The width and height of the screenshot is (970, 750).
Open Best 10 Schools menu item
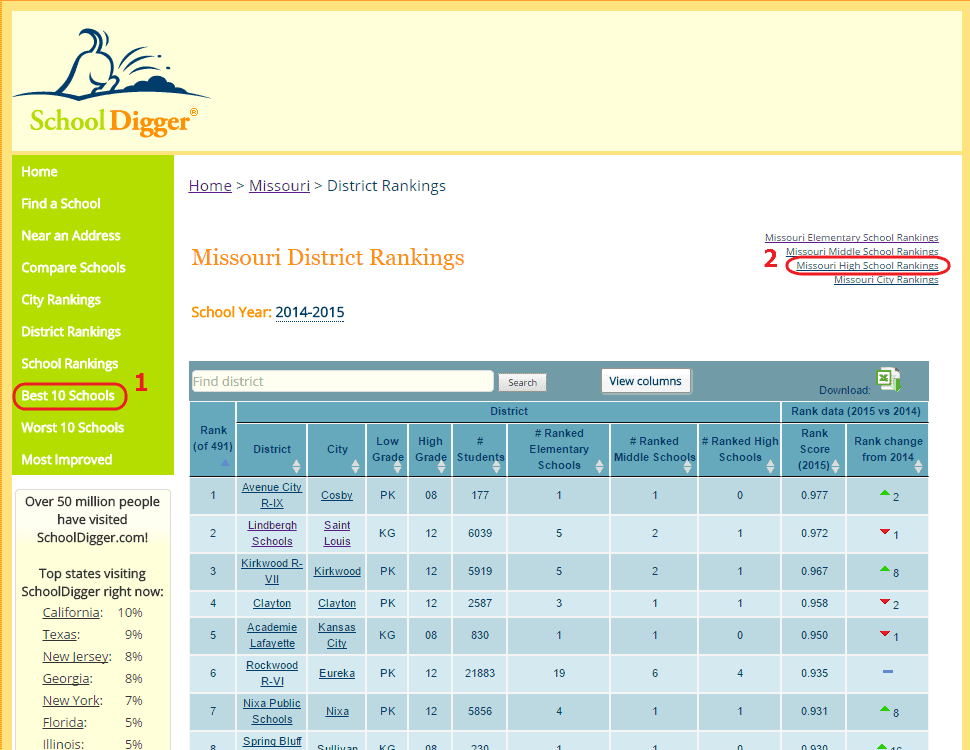(x=68, y=396)
